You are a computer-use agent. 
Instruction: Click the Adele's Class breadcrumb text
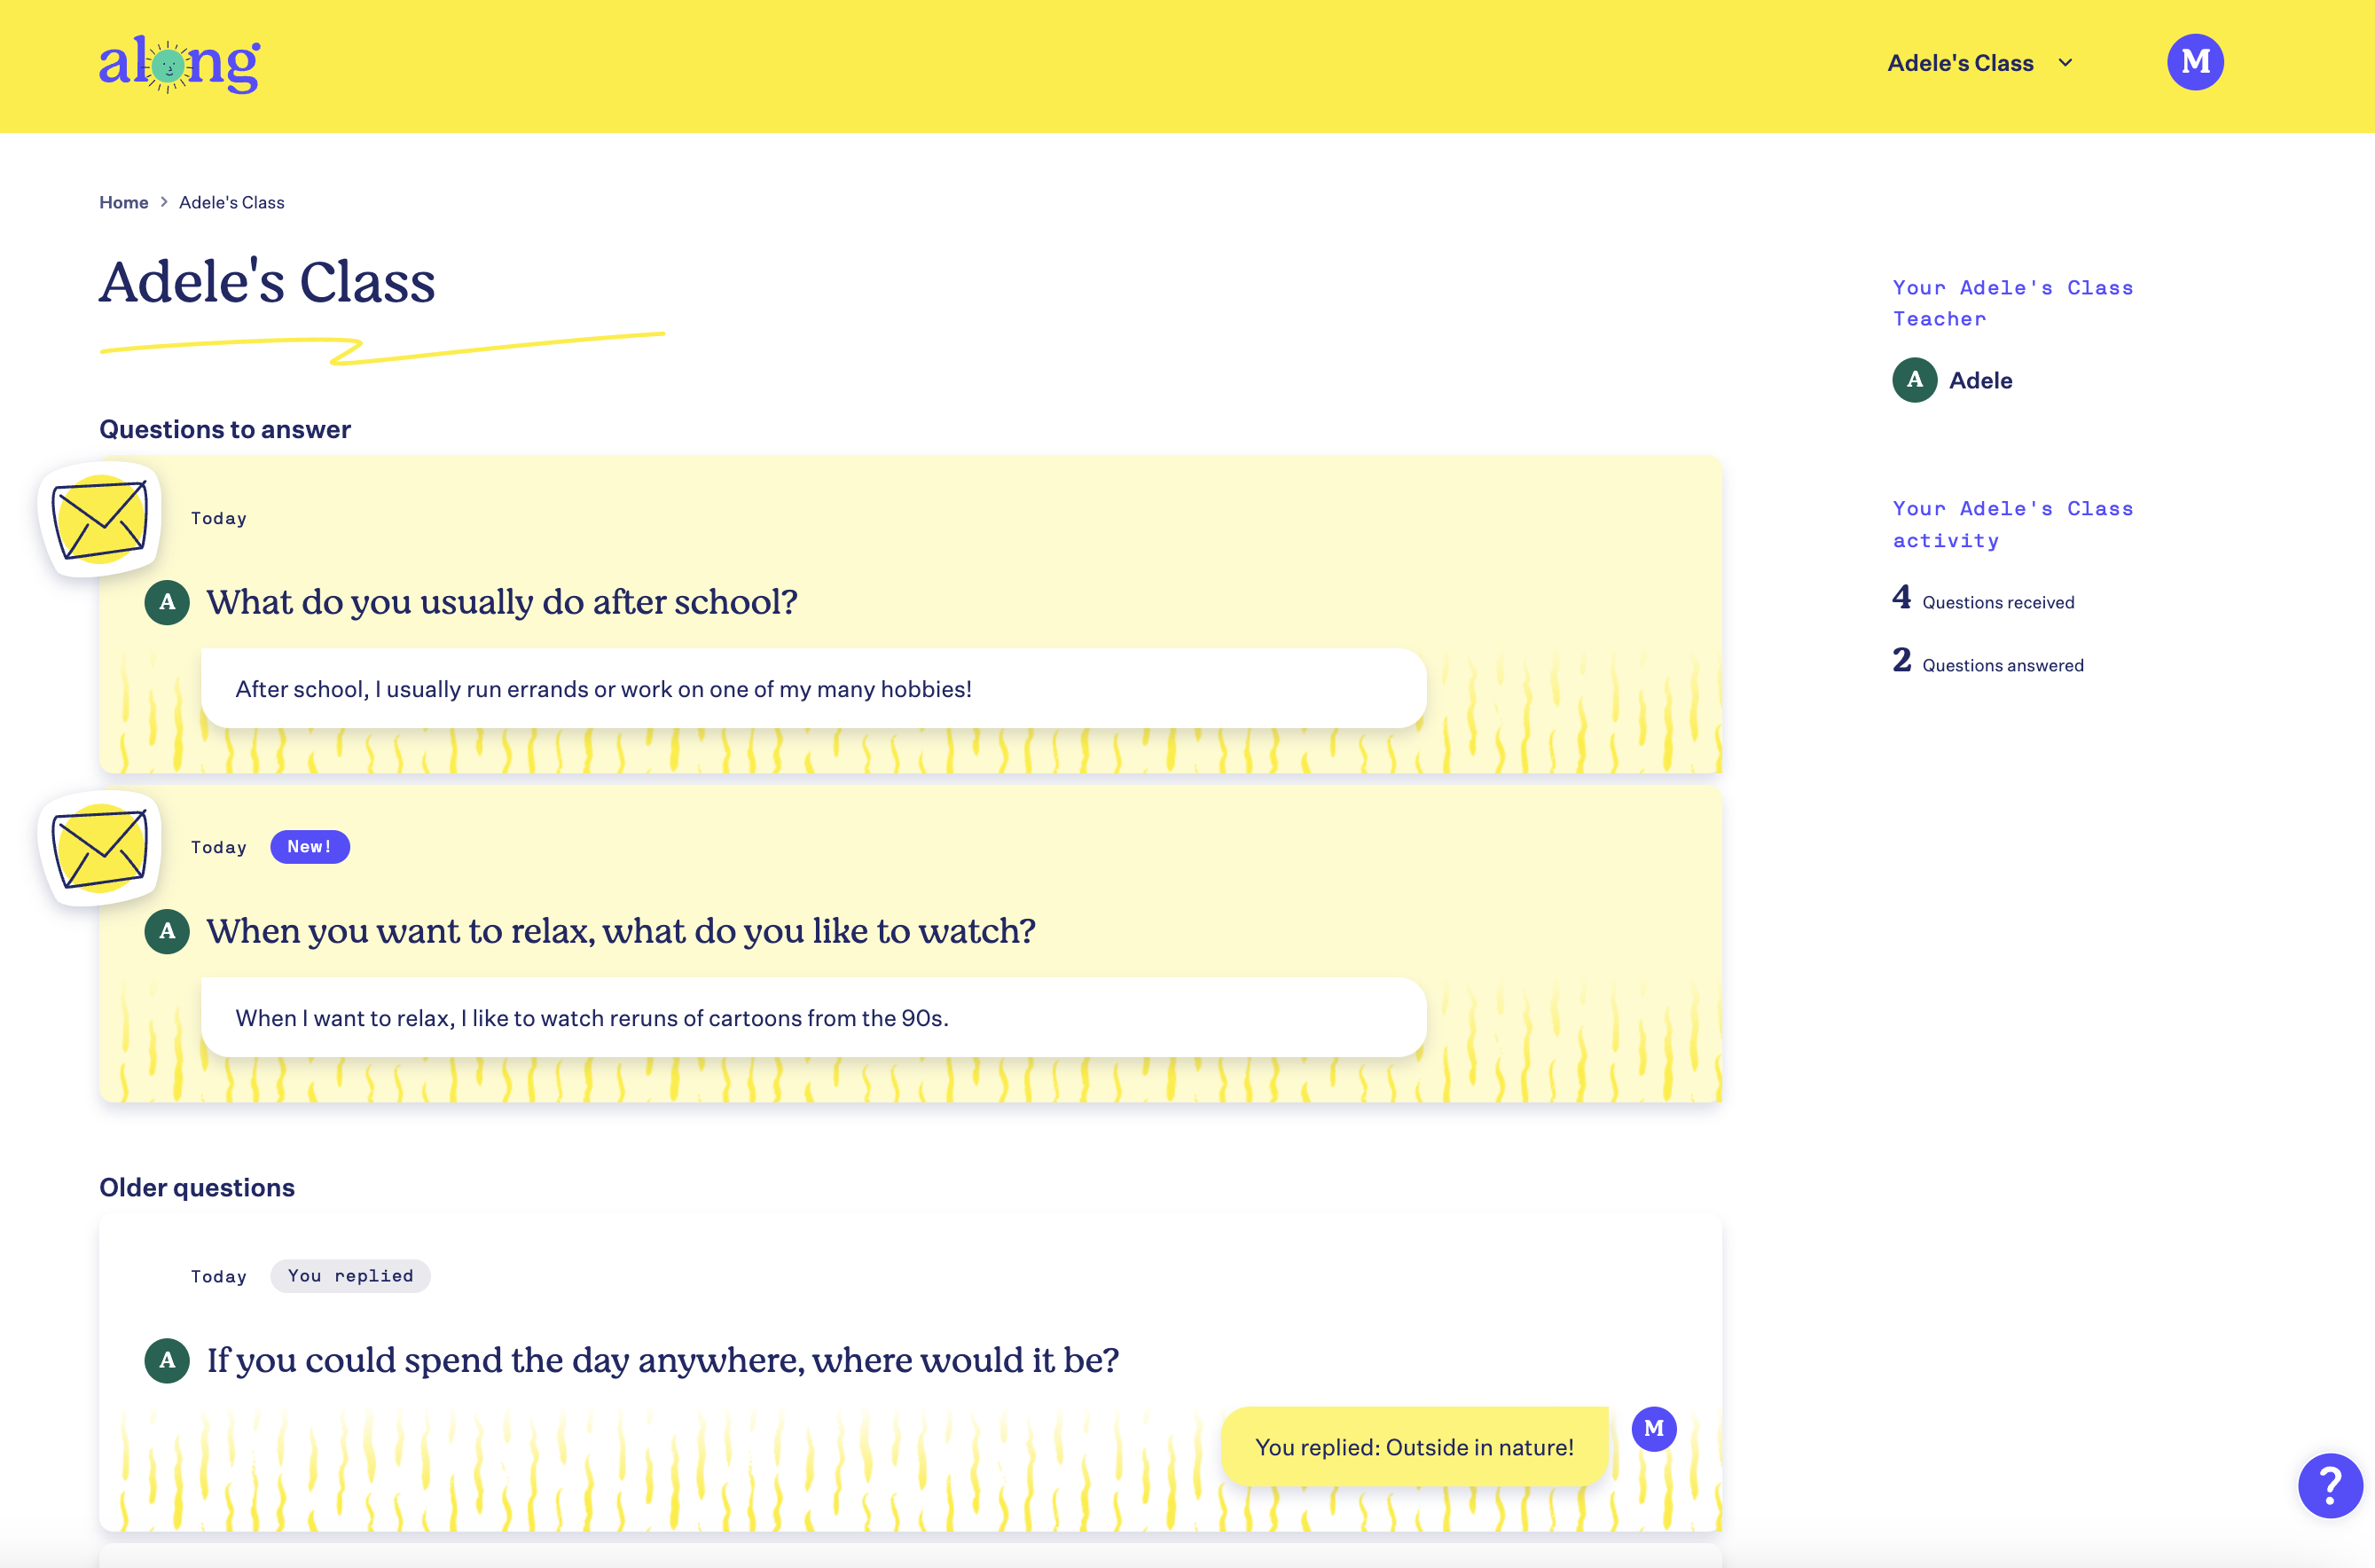click(x=232, y=202)
